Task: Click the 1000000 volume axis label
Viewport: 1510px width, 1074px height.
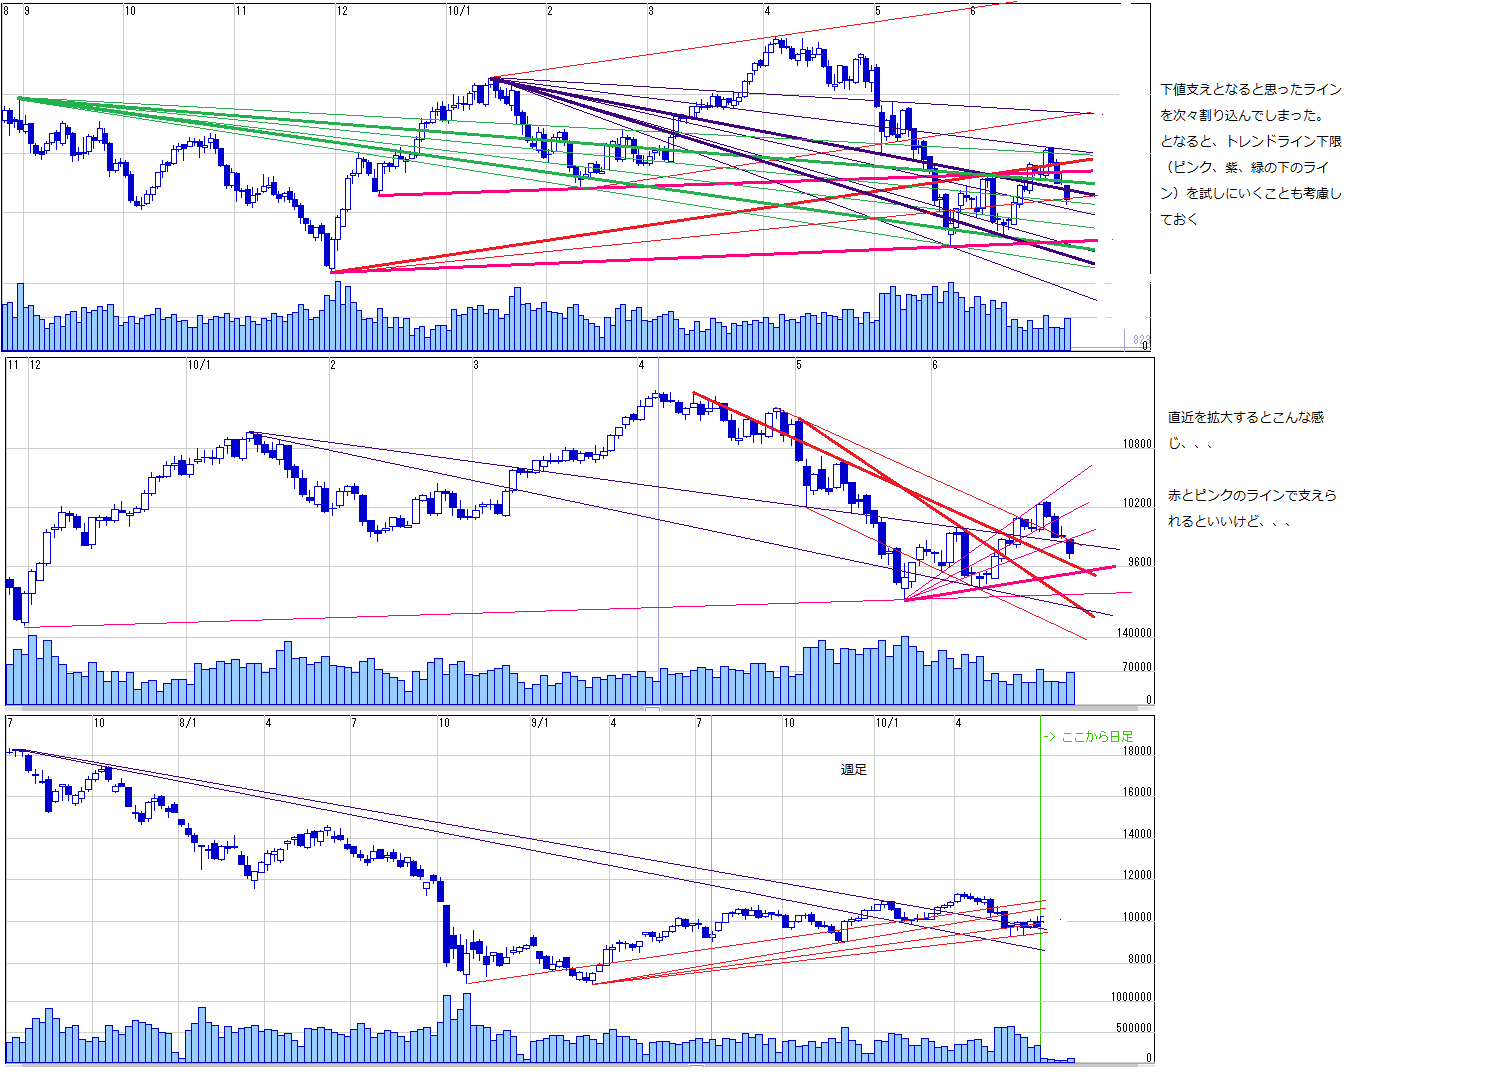Action: 1131,997
